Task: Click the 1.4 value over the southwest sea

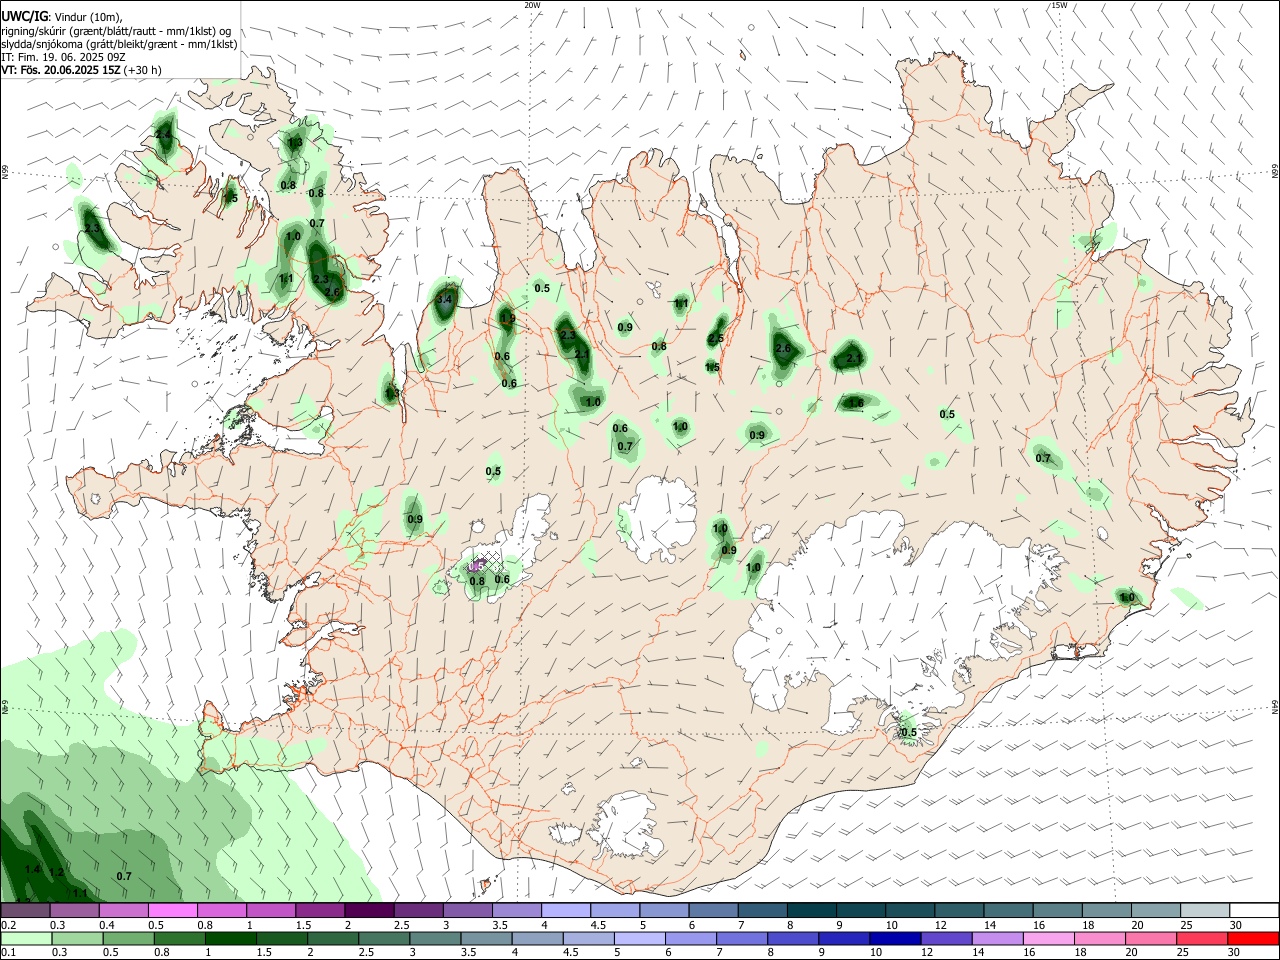Action: tap(32, 870)
